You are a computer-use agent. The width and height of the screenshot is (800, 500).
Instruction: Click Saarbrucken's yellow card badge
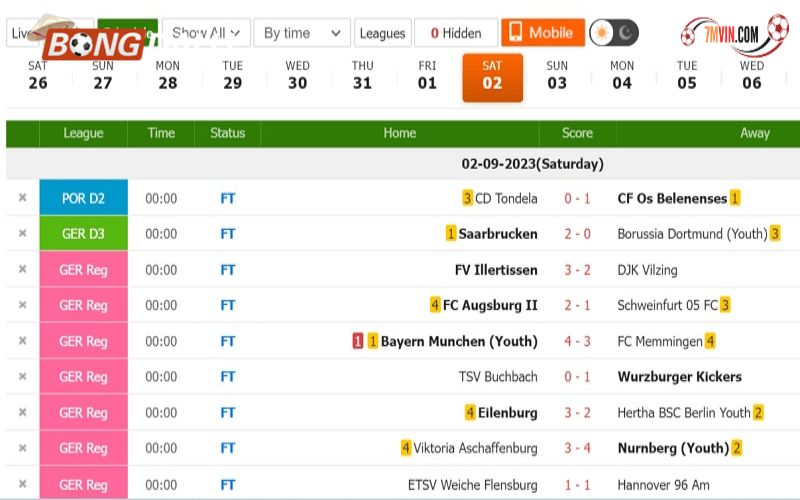[x=451, y=234]
